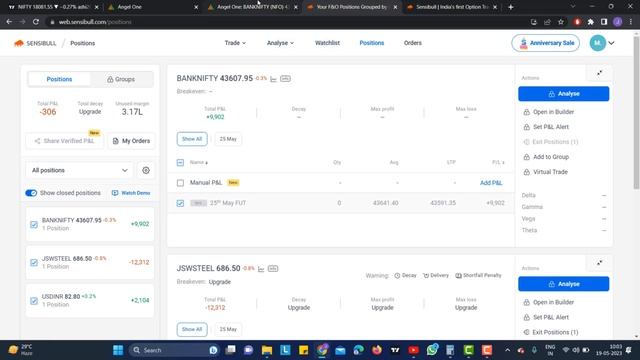Click the Windows taskbar Search box
The height and width of the screenshot is (360, 640).
pos(173,350)
